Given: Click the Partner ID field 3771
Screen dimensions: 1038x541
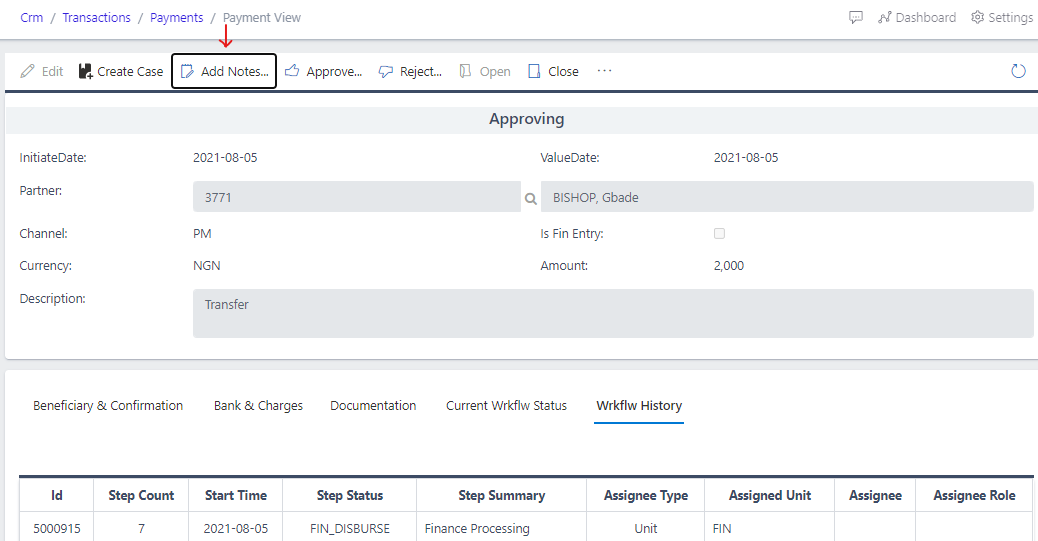Looking at the screenshot, I should (357, 197).
